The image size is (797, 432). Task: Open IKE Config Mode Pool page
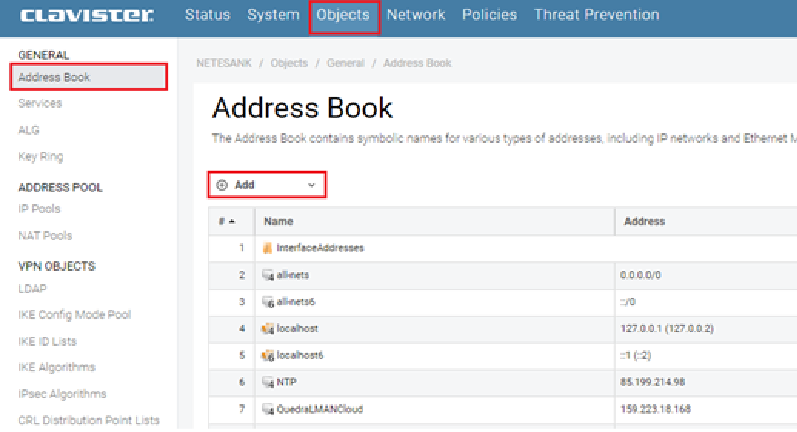75,315
